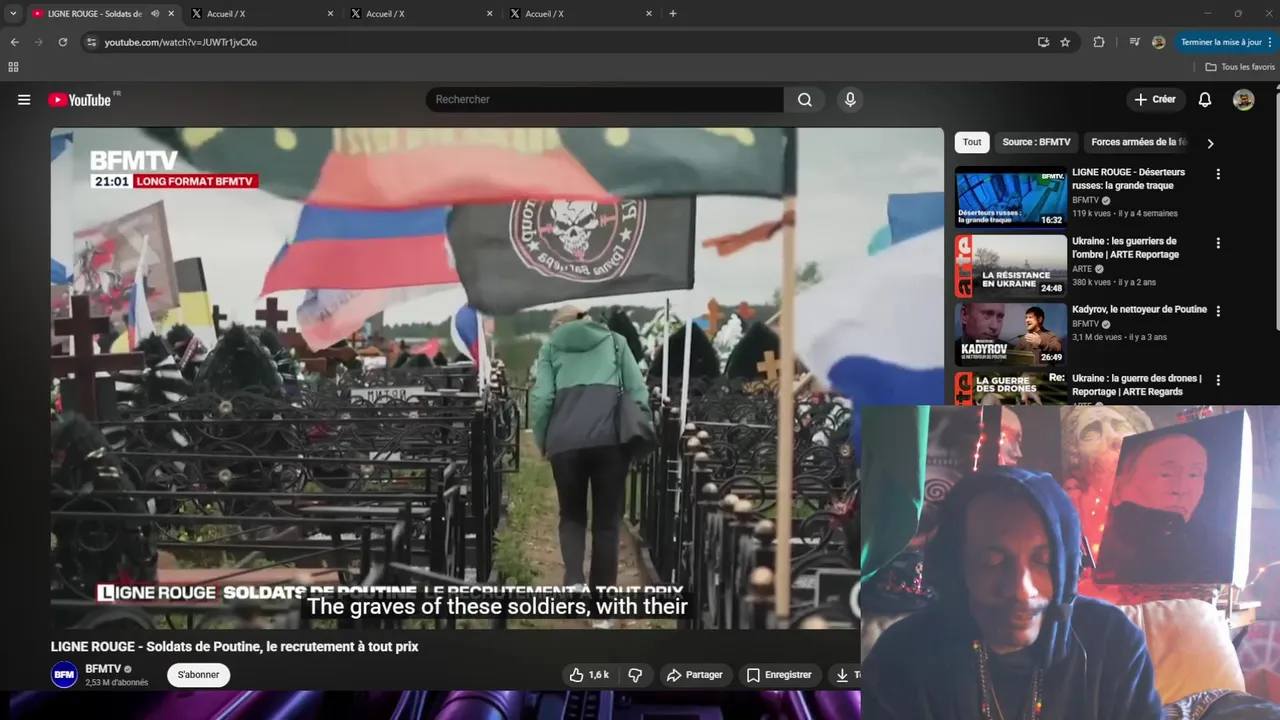Viewport: 1280px width, 720px height.
Task: Close the LIGNE ROUGE tab
Action: [171, 14]
